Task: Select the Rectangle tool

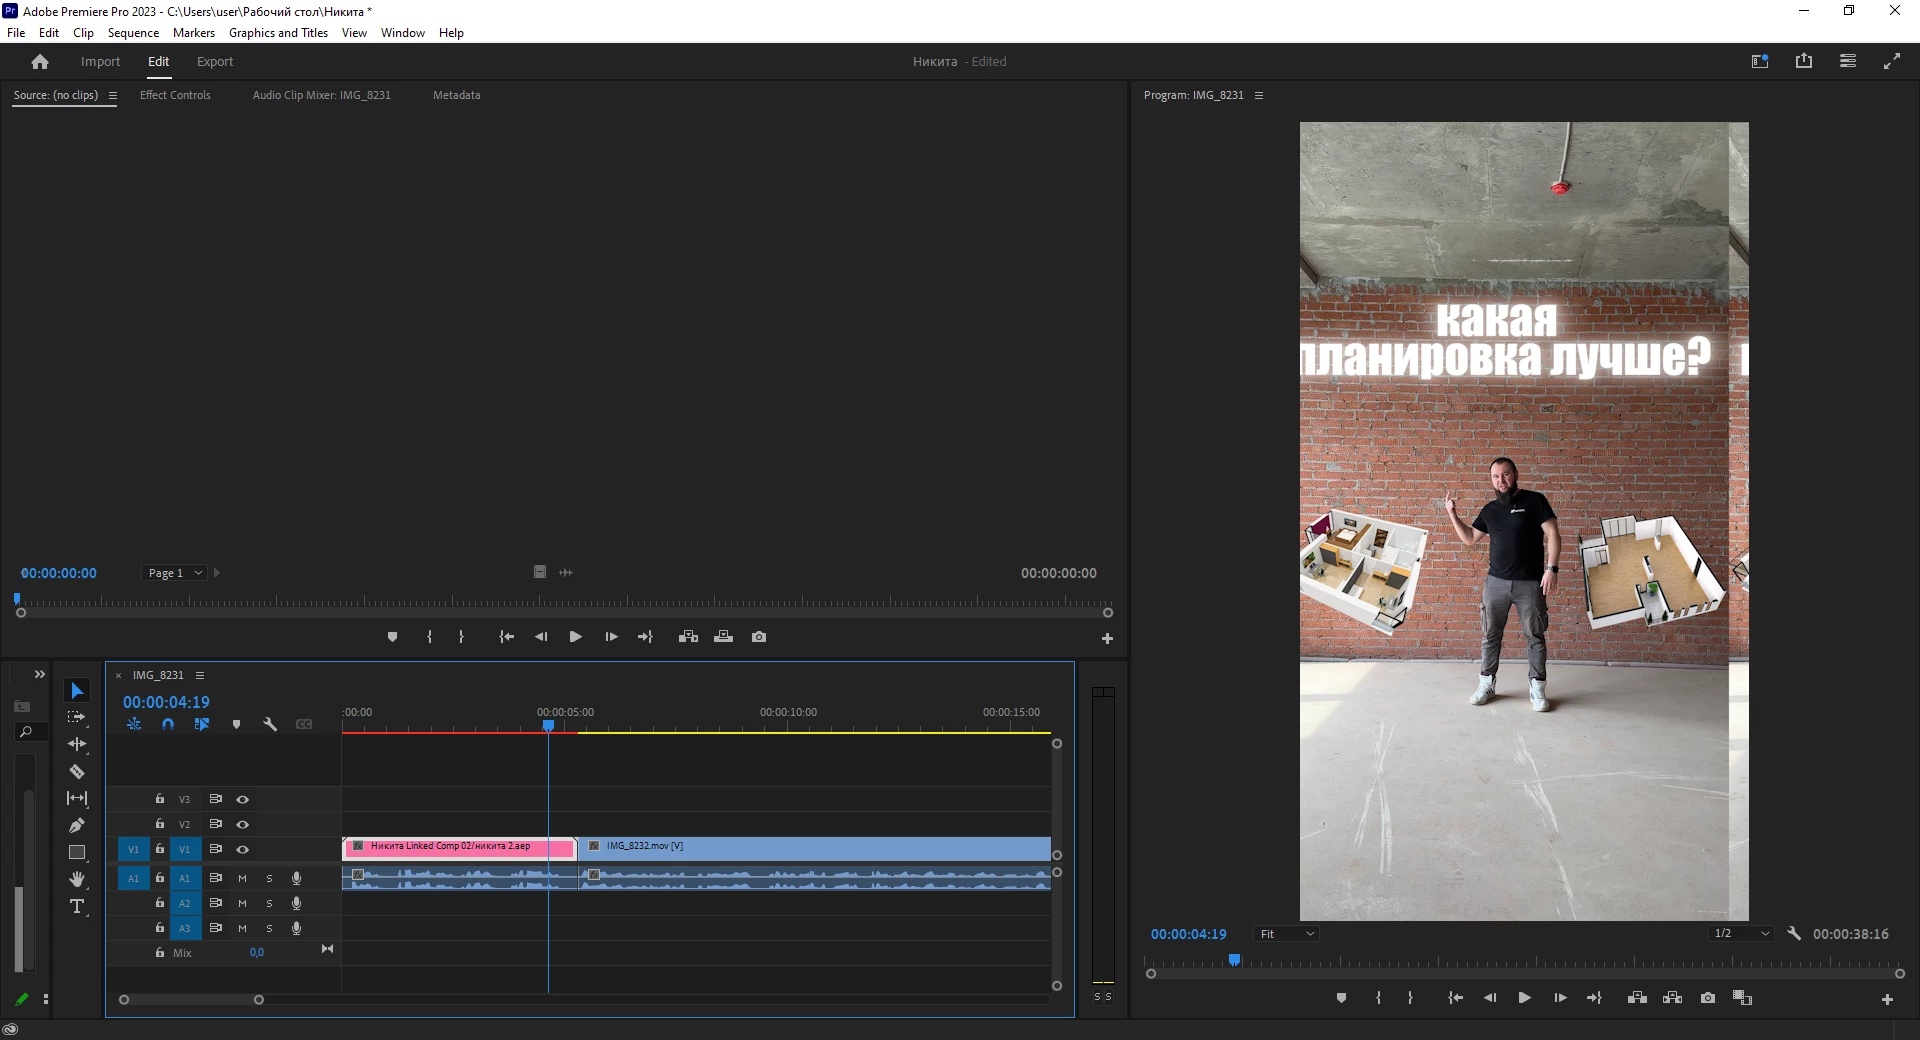Action: 77,852
